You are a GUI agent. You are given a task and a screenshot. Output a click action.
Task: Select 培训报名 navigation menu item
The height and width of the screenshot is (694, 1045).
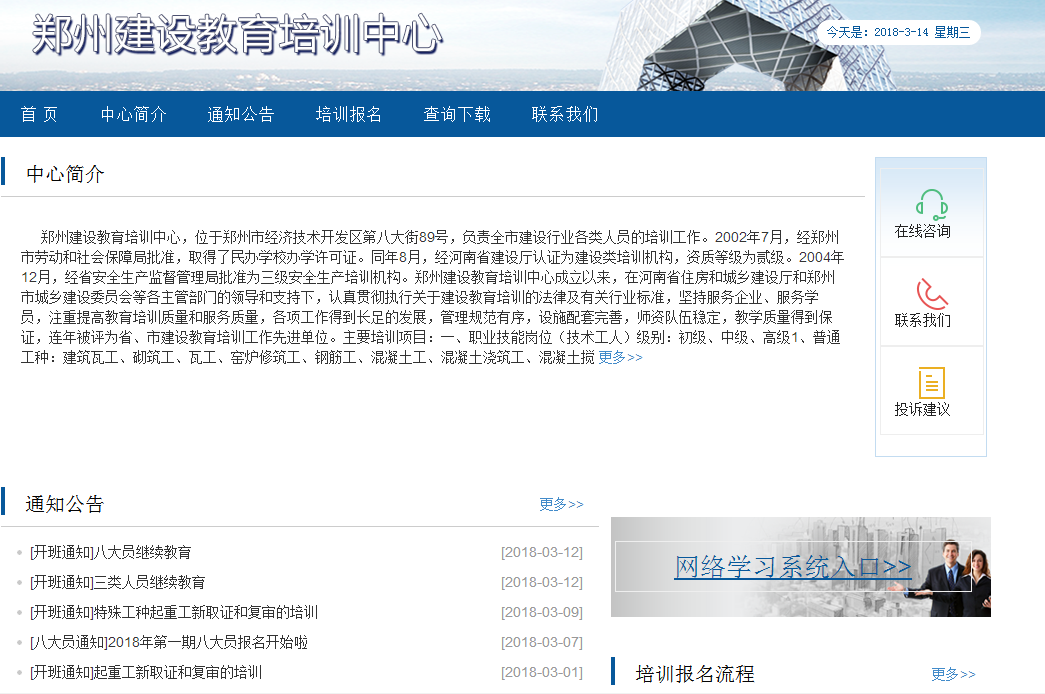348,114
